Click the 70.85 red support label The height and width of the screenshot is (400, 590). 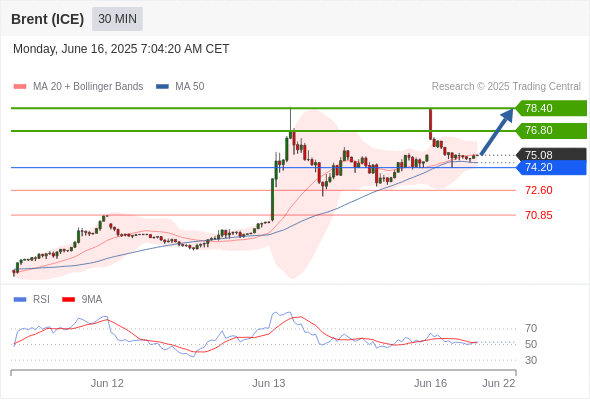point(539,215)
